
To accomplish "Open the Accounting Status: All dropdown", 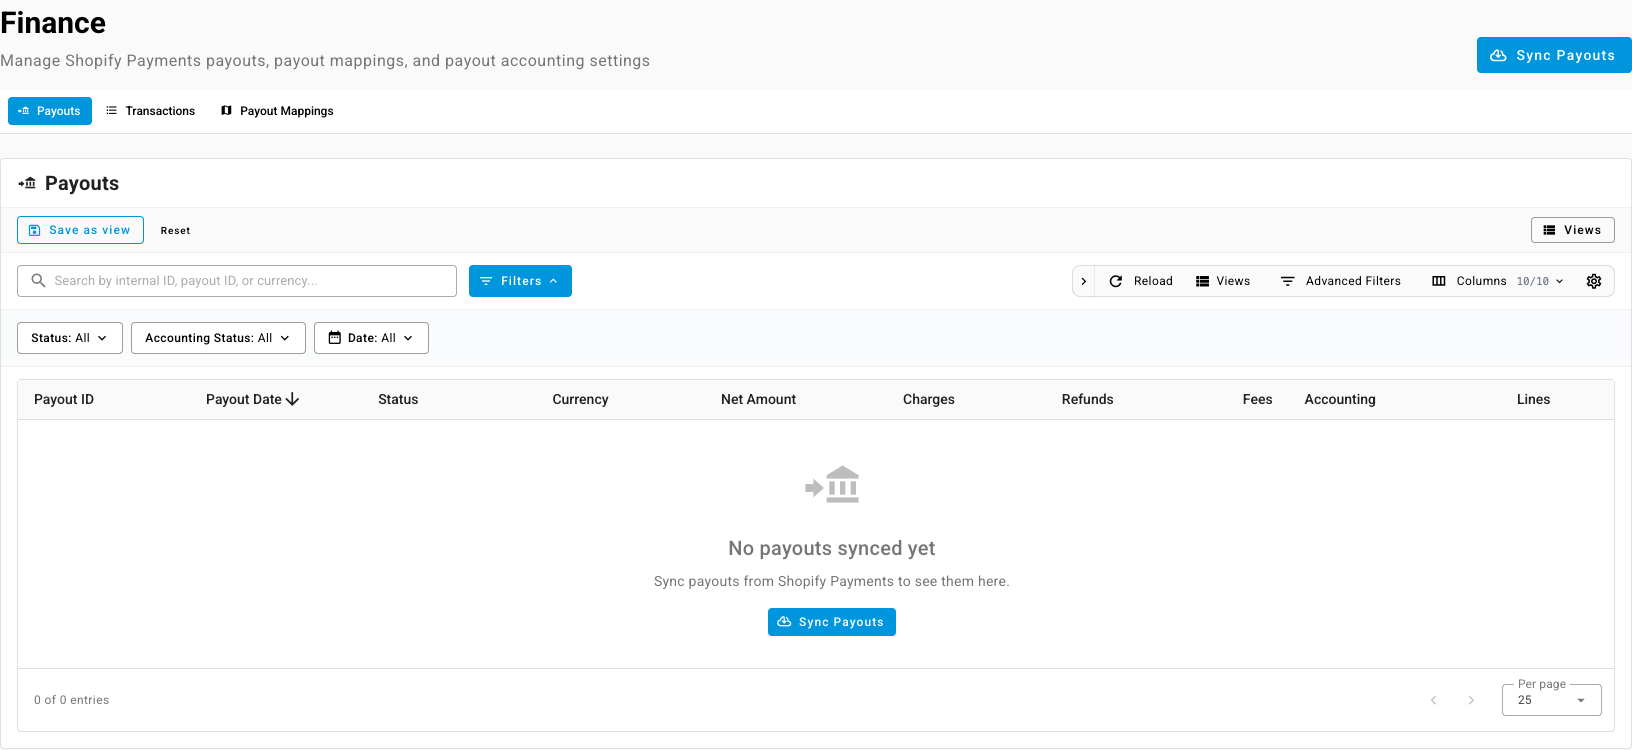I will point(218,338).
